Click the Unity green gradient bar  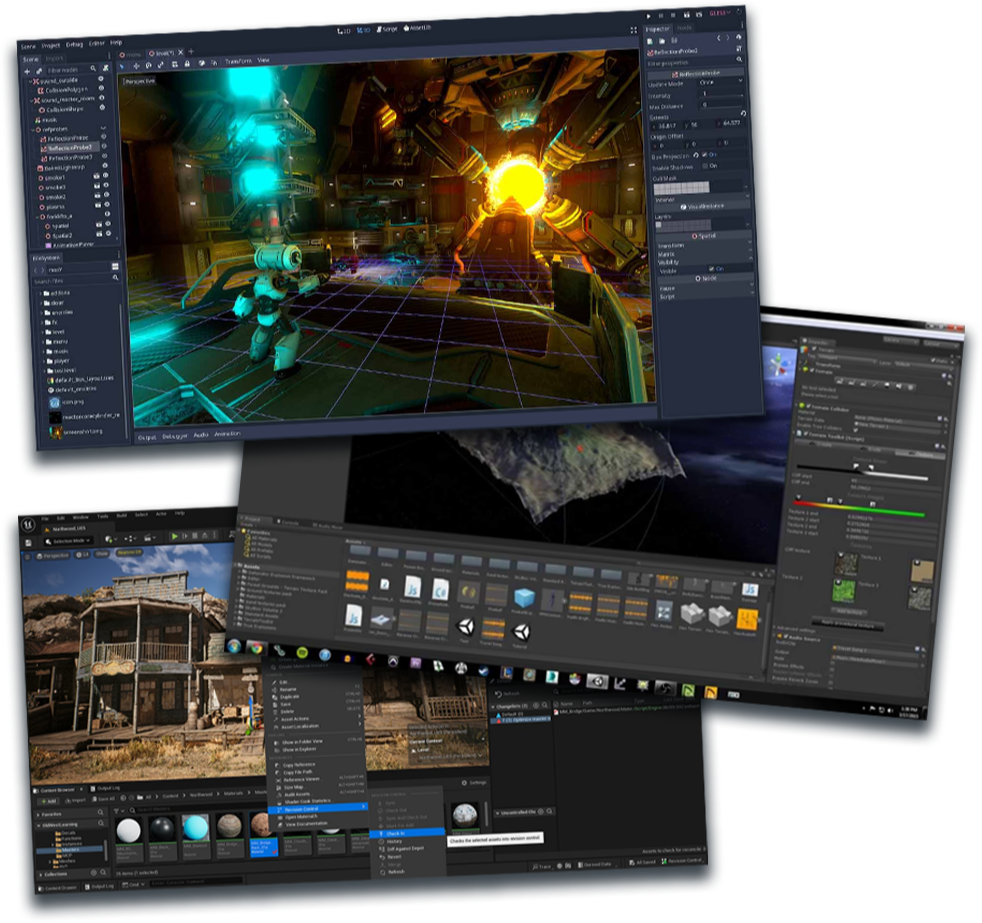coord(861,508)
